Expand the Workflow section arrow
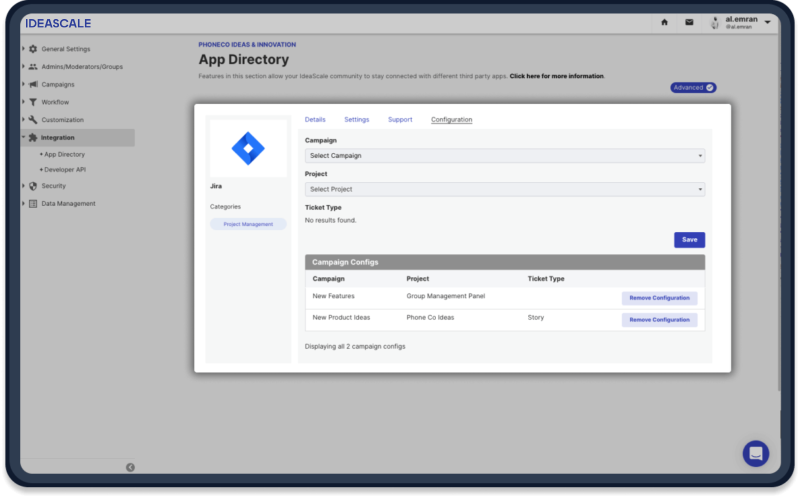 [23, 102]
